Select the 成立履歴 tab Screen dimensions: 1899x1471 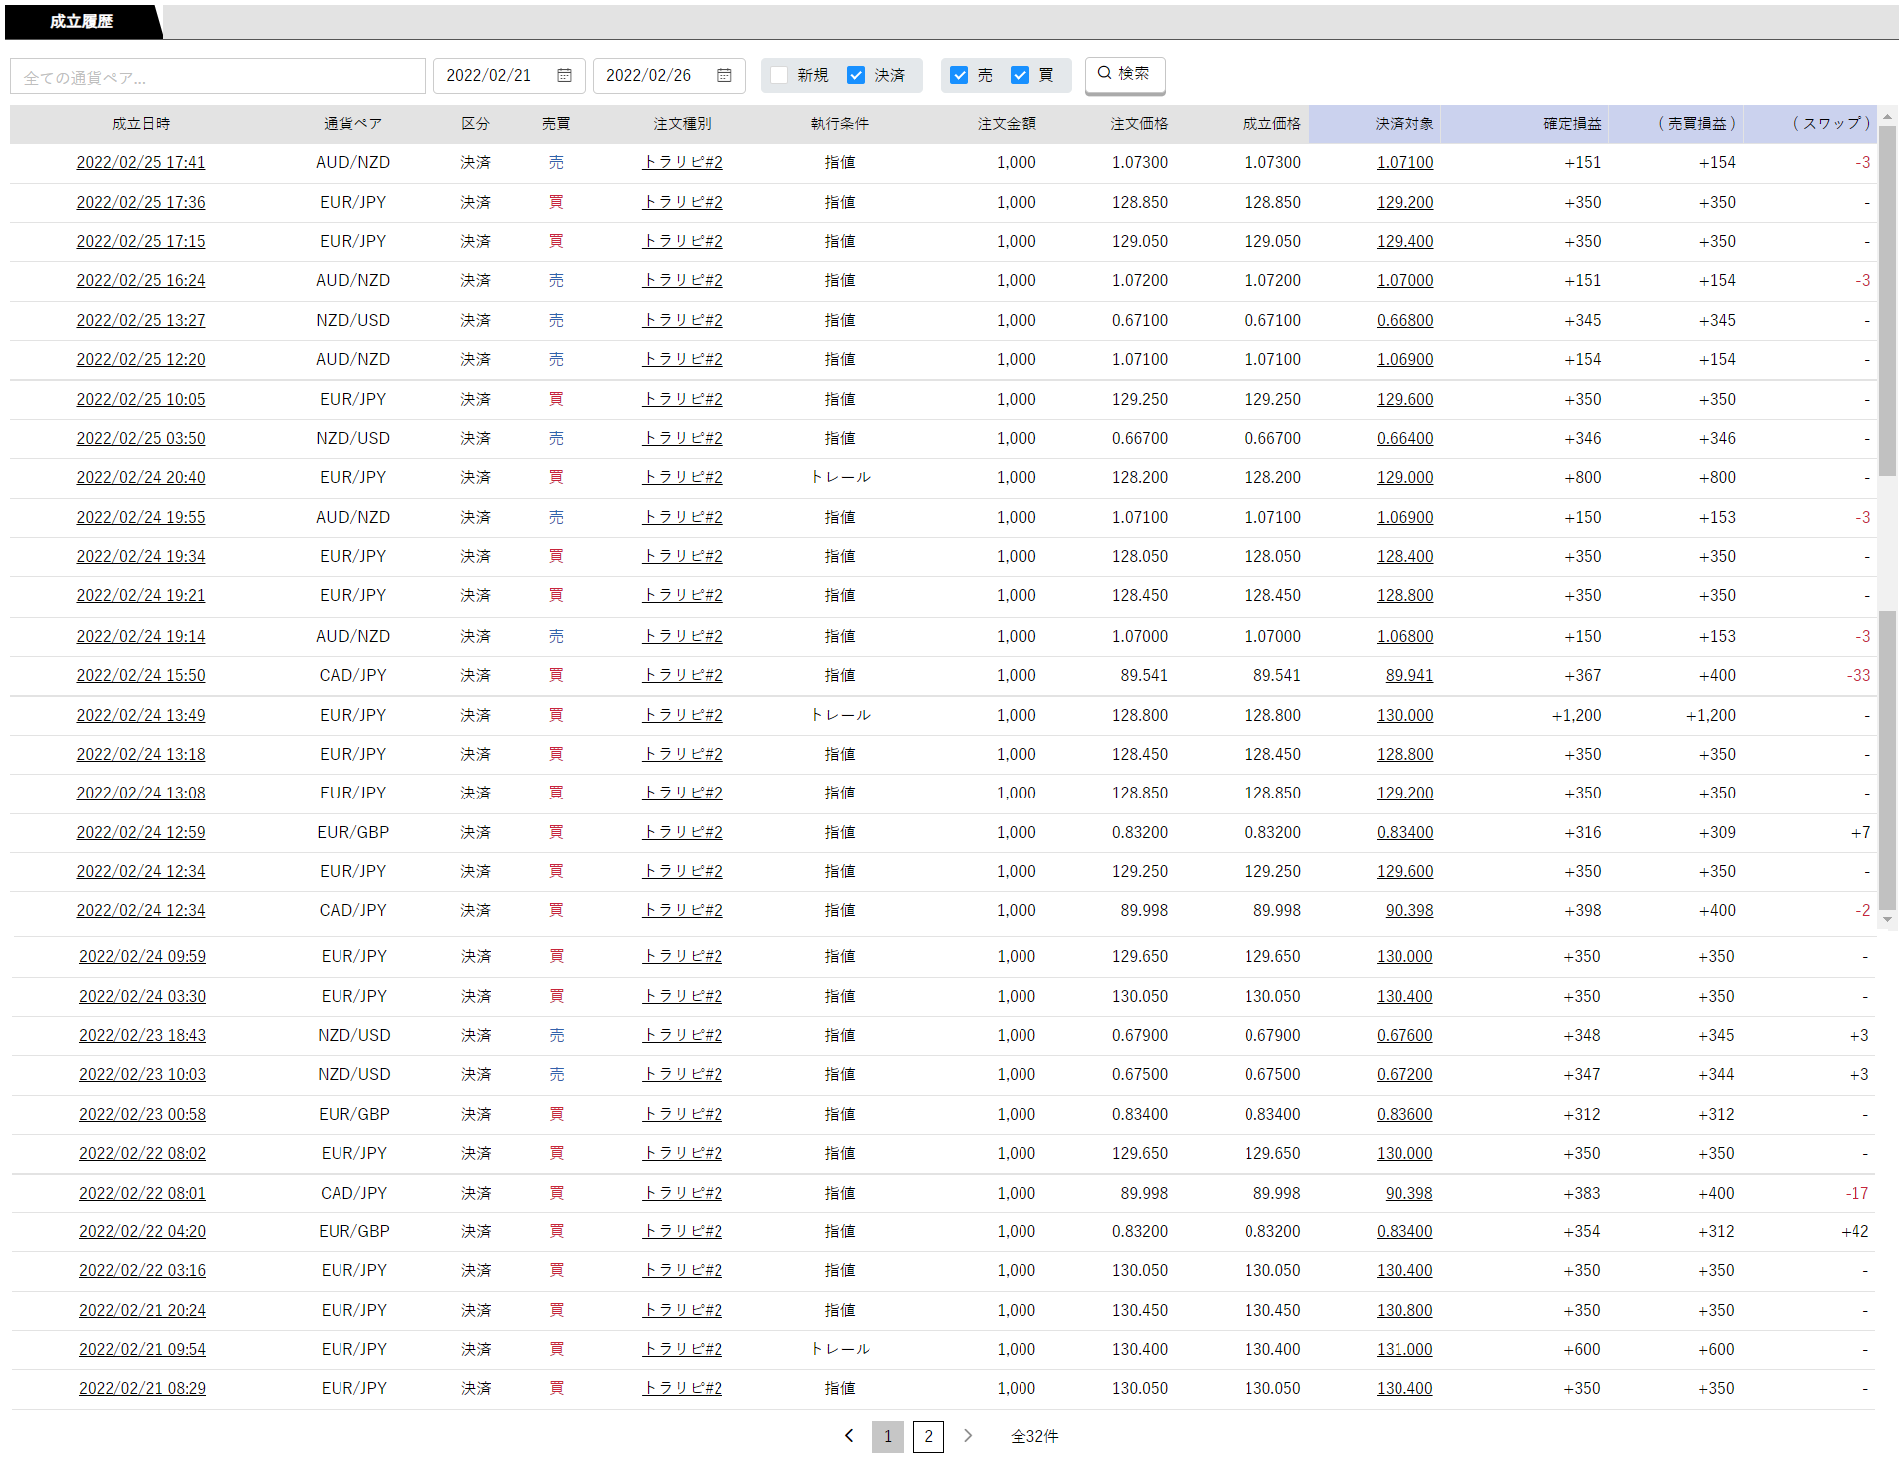point(82,22)
